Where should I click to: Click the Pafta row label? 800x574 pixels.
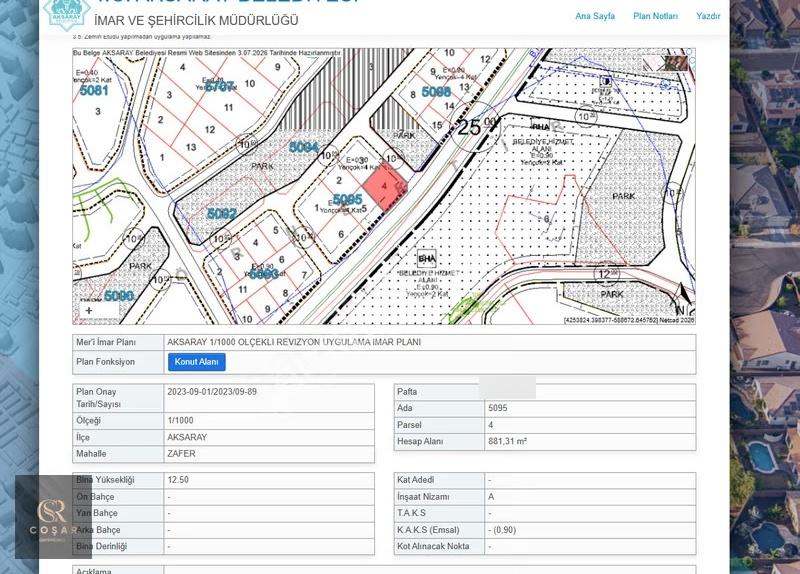point(407,392)
